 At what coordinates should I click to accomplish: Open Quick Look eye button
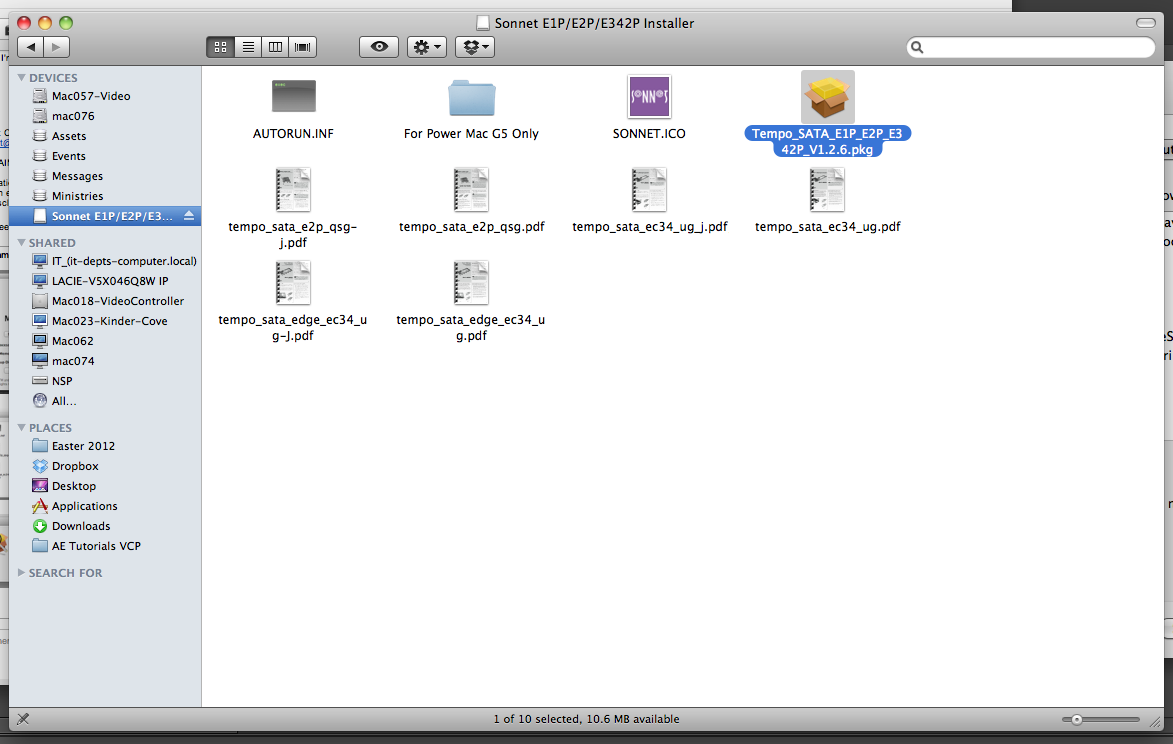[379, 47]
